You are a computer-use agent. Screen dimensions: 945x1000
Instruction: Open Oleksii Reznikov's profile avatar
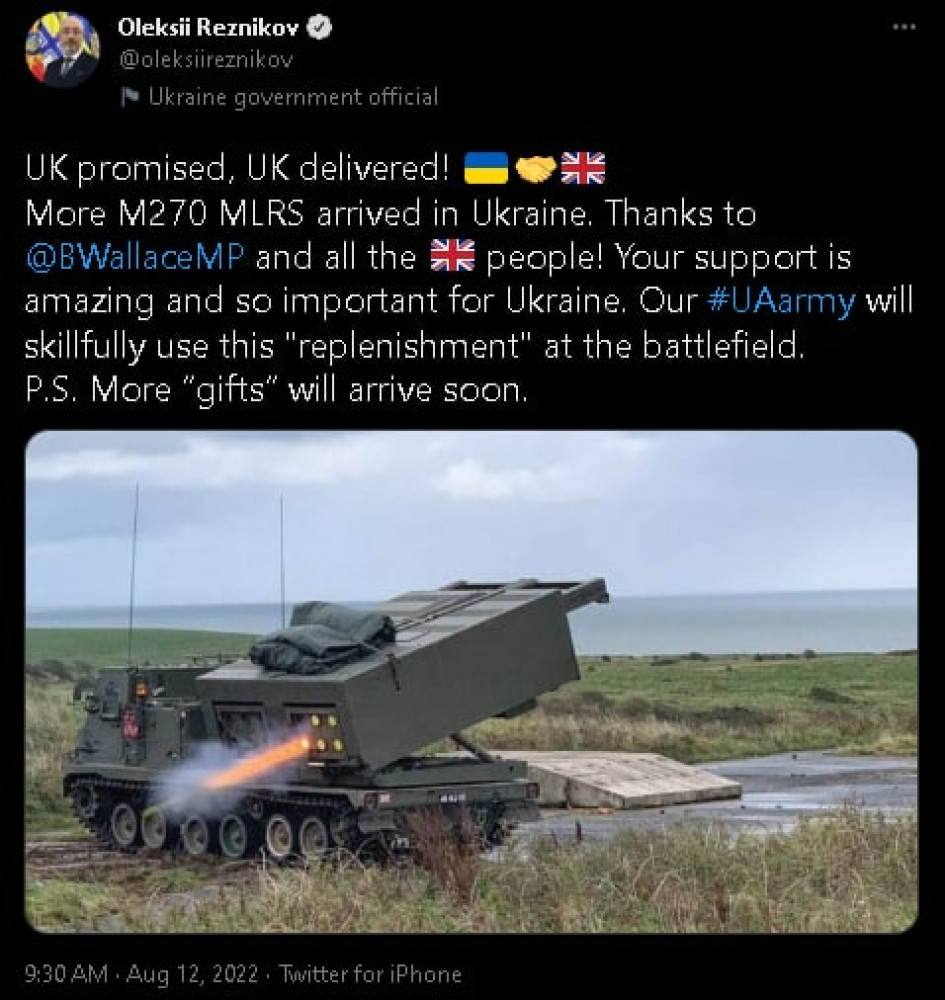(x=62, y=50)
